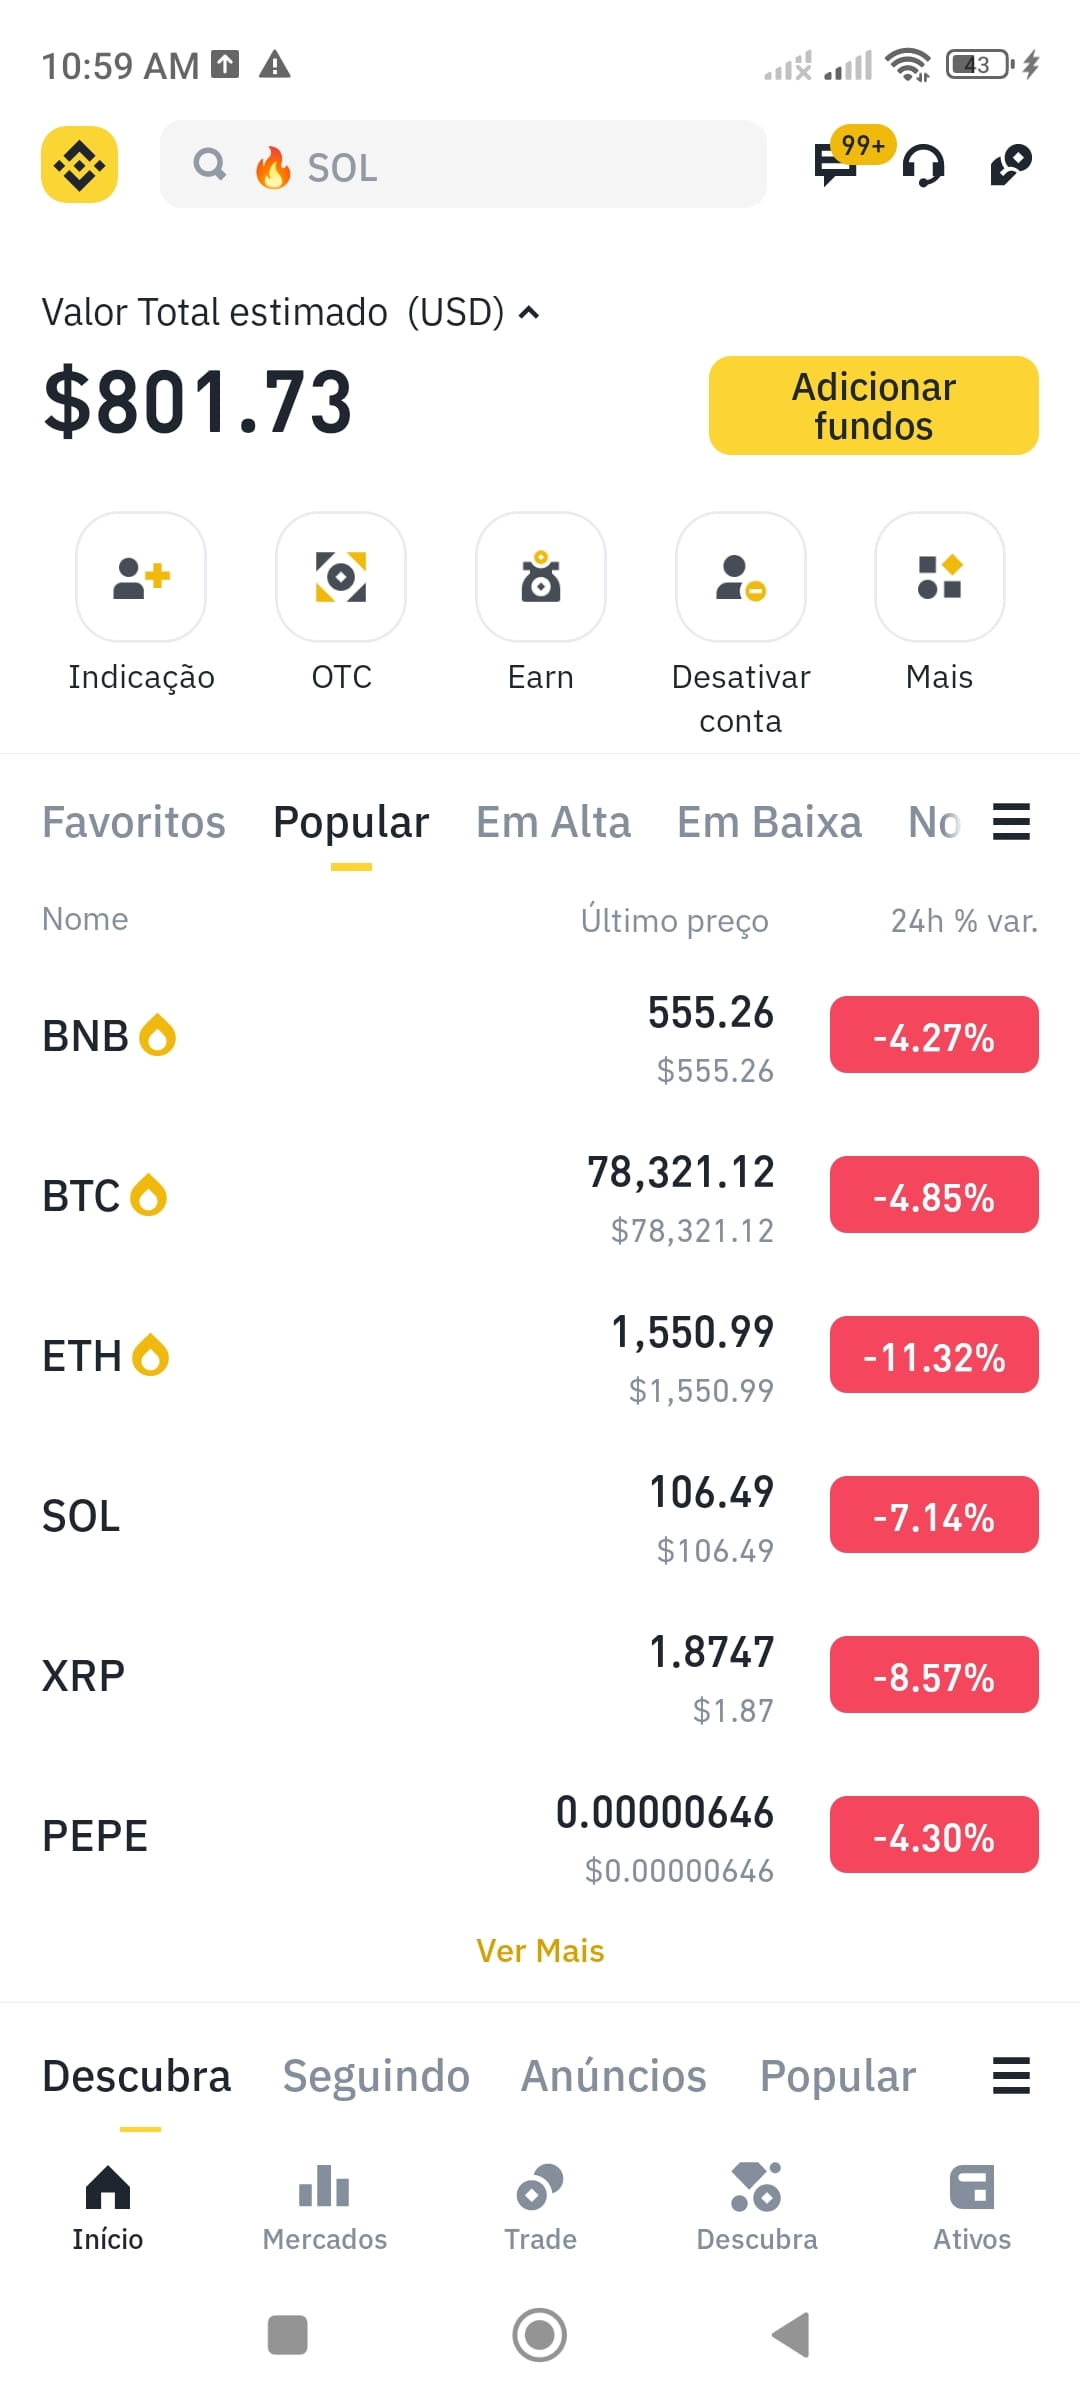Screen dimensions: 1080x2400
Task: Tap the Ver Mais link
Action: tap(540, 1951)
